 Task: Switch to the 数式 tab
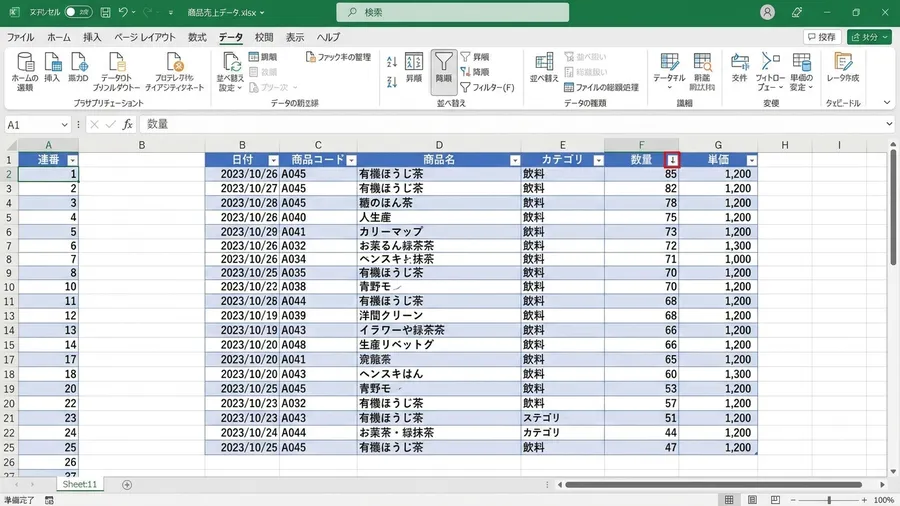coord(197,37)
